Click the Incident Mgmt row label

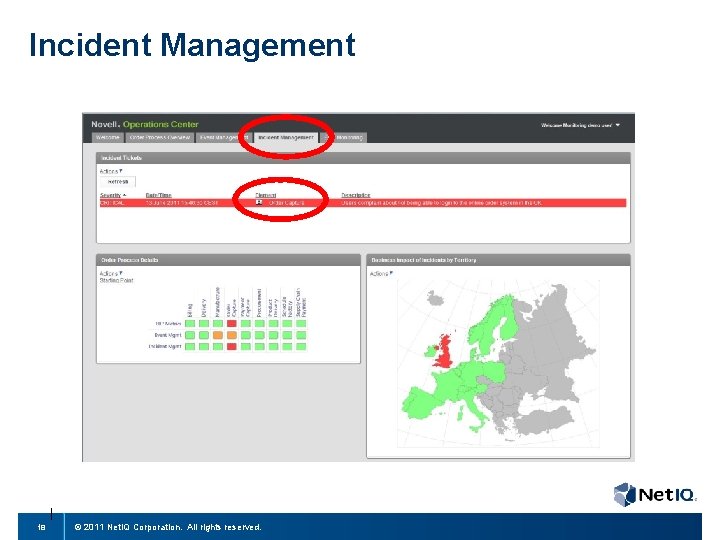coord(165,346)
